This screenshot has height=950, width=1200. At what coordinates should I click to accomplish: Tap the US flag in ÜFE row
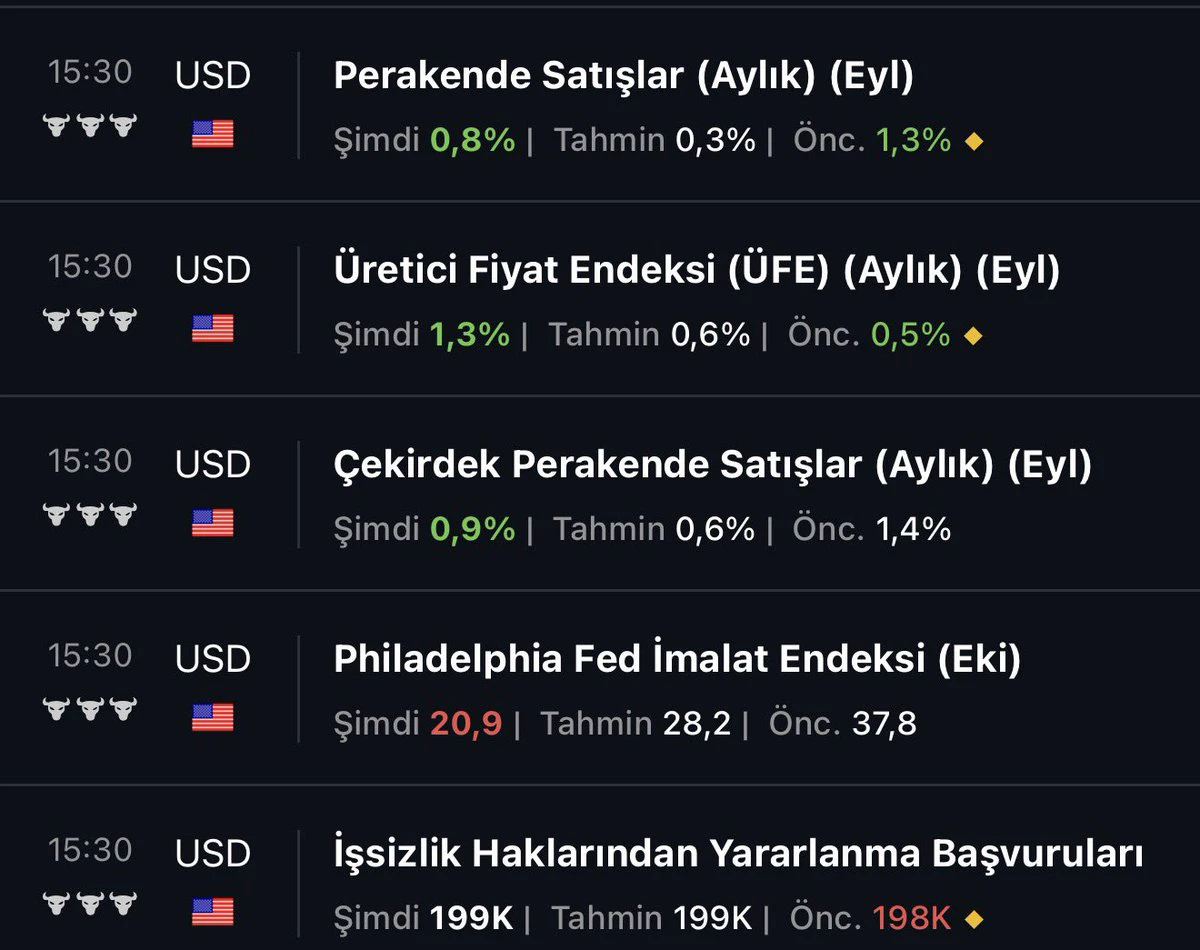pyautogui.click(x=213, y=328)
